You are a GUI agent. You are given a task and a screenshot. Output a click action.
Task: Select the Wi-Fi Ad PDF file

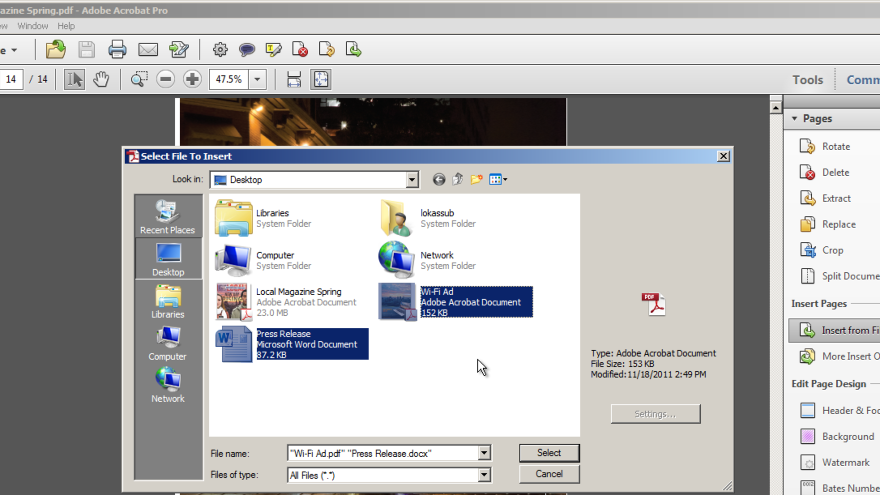coord(456,302)
